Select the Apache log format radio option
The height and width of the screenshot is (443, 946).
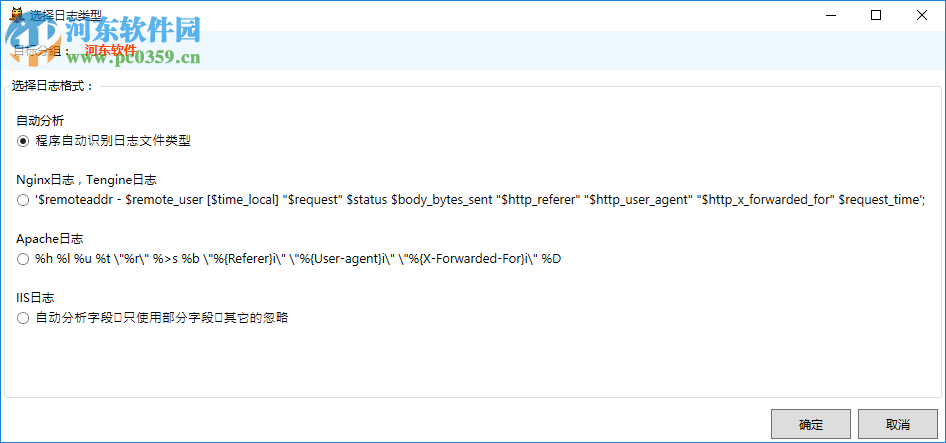(23, 259)
